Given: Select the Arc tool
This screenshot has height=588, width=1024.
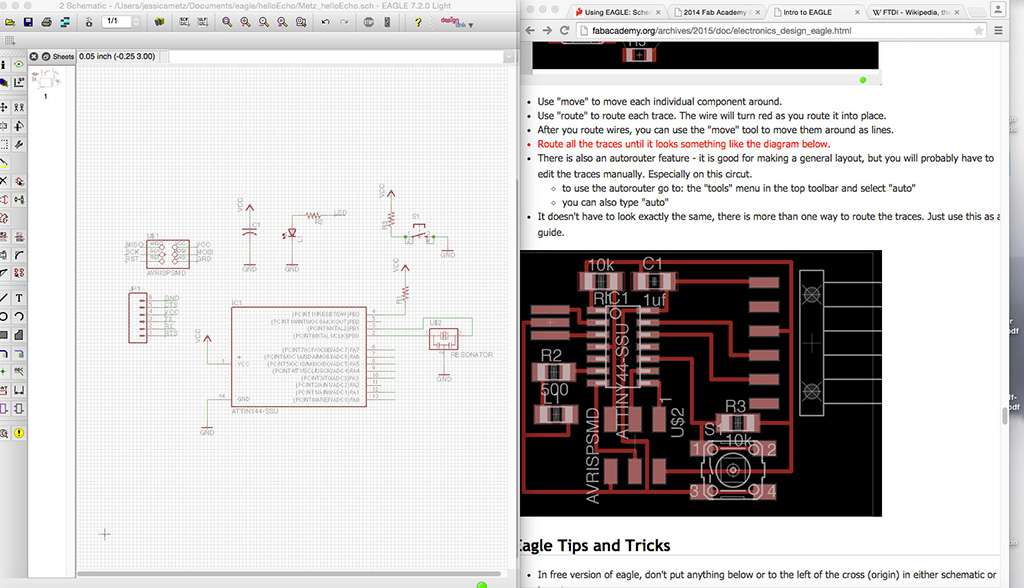Looking at the screenshot, I should pyautogui.click(x=19, y=316).
